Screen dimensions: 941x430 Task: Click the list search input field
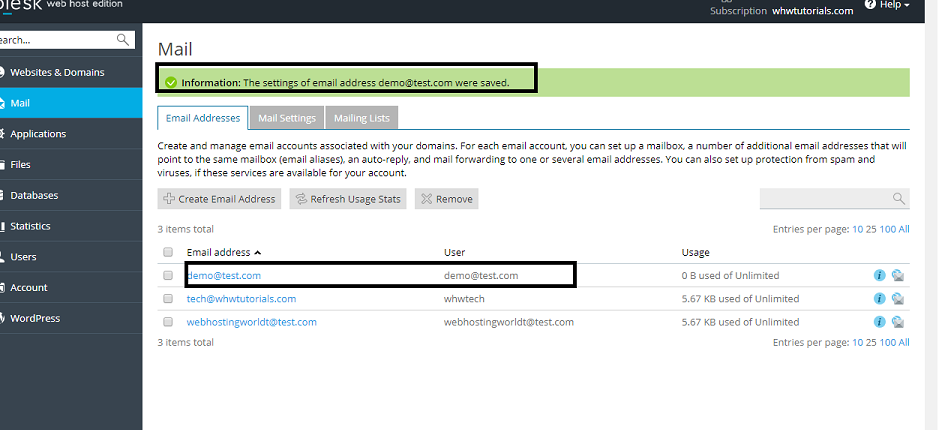pyautogui.click(x=824, y=199)
